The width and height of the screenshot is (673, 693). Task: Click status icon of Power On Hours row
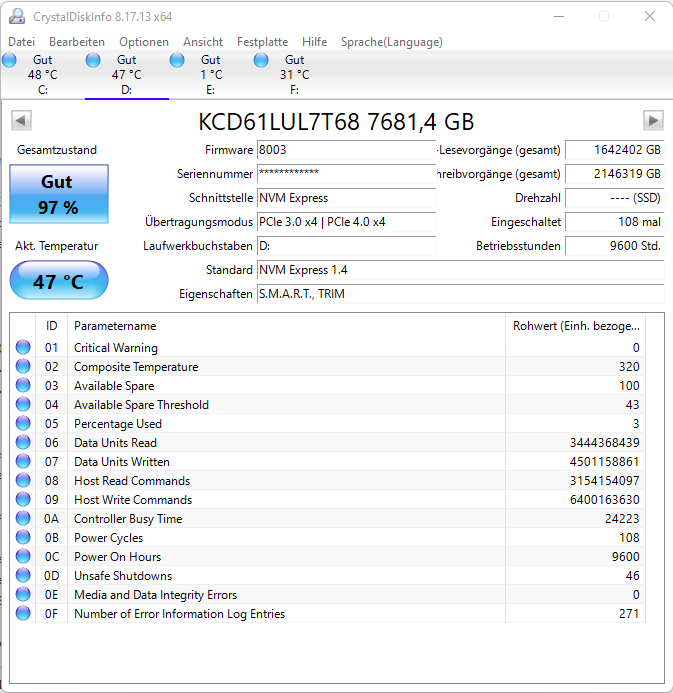tap(23, 556)
